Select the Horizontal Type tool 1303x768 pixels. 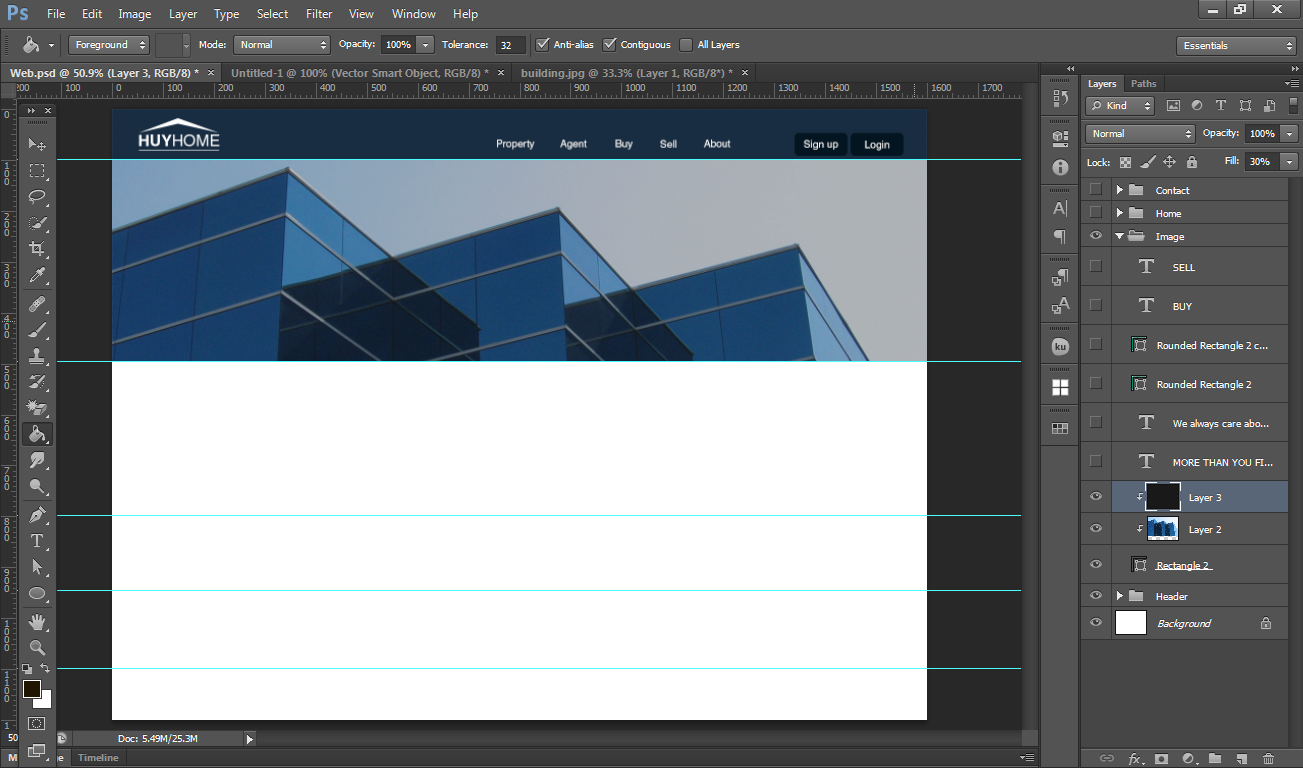[37, 541]
